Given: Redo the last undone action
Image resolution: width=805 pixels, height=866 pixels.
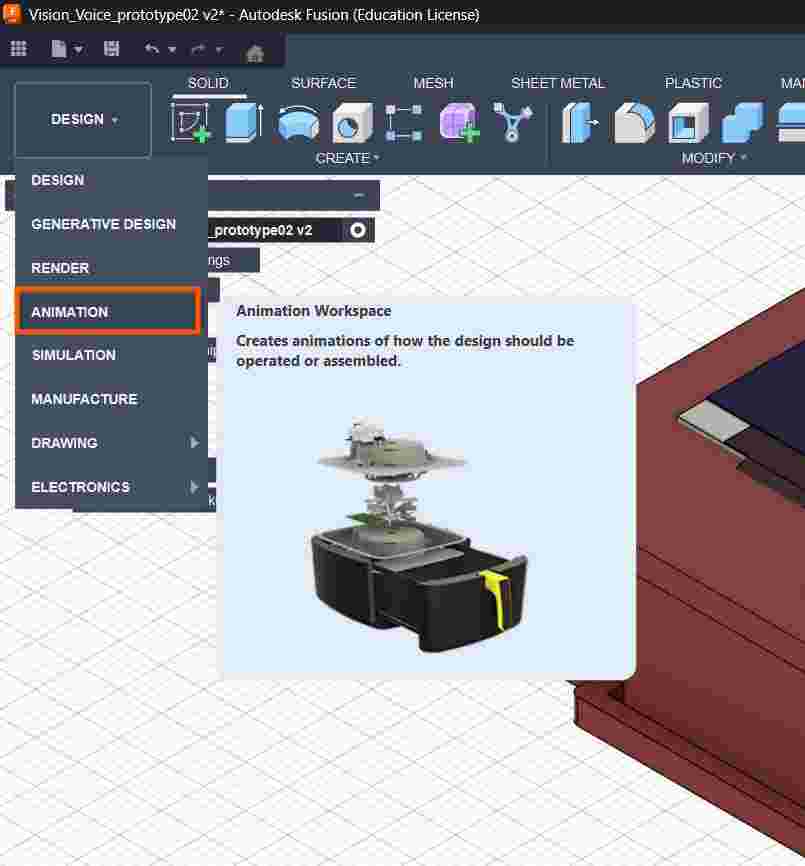Looking at the screenshot, I should pyautogui.click(x=198, y=49).
